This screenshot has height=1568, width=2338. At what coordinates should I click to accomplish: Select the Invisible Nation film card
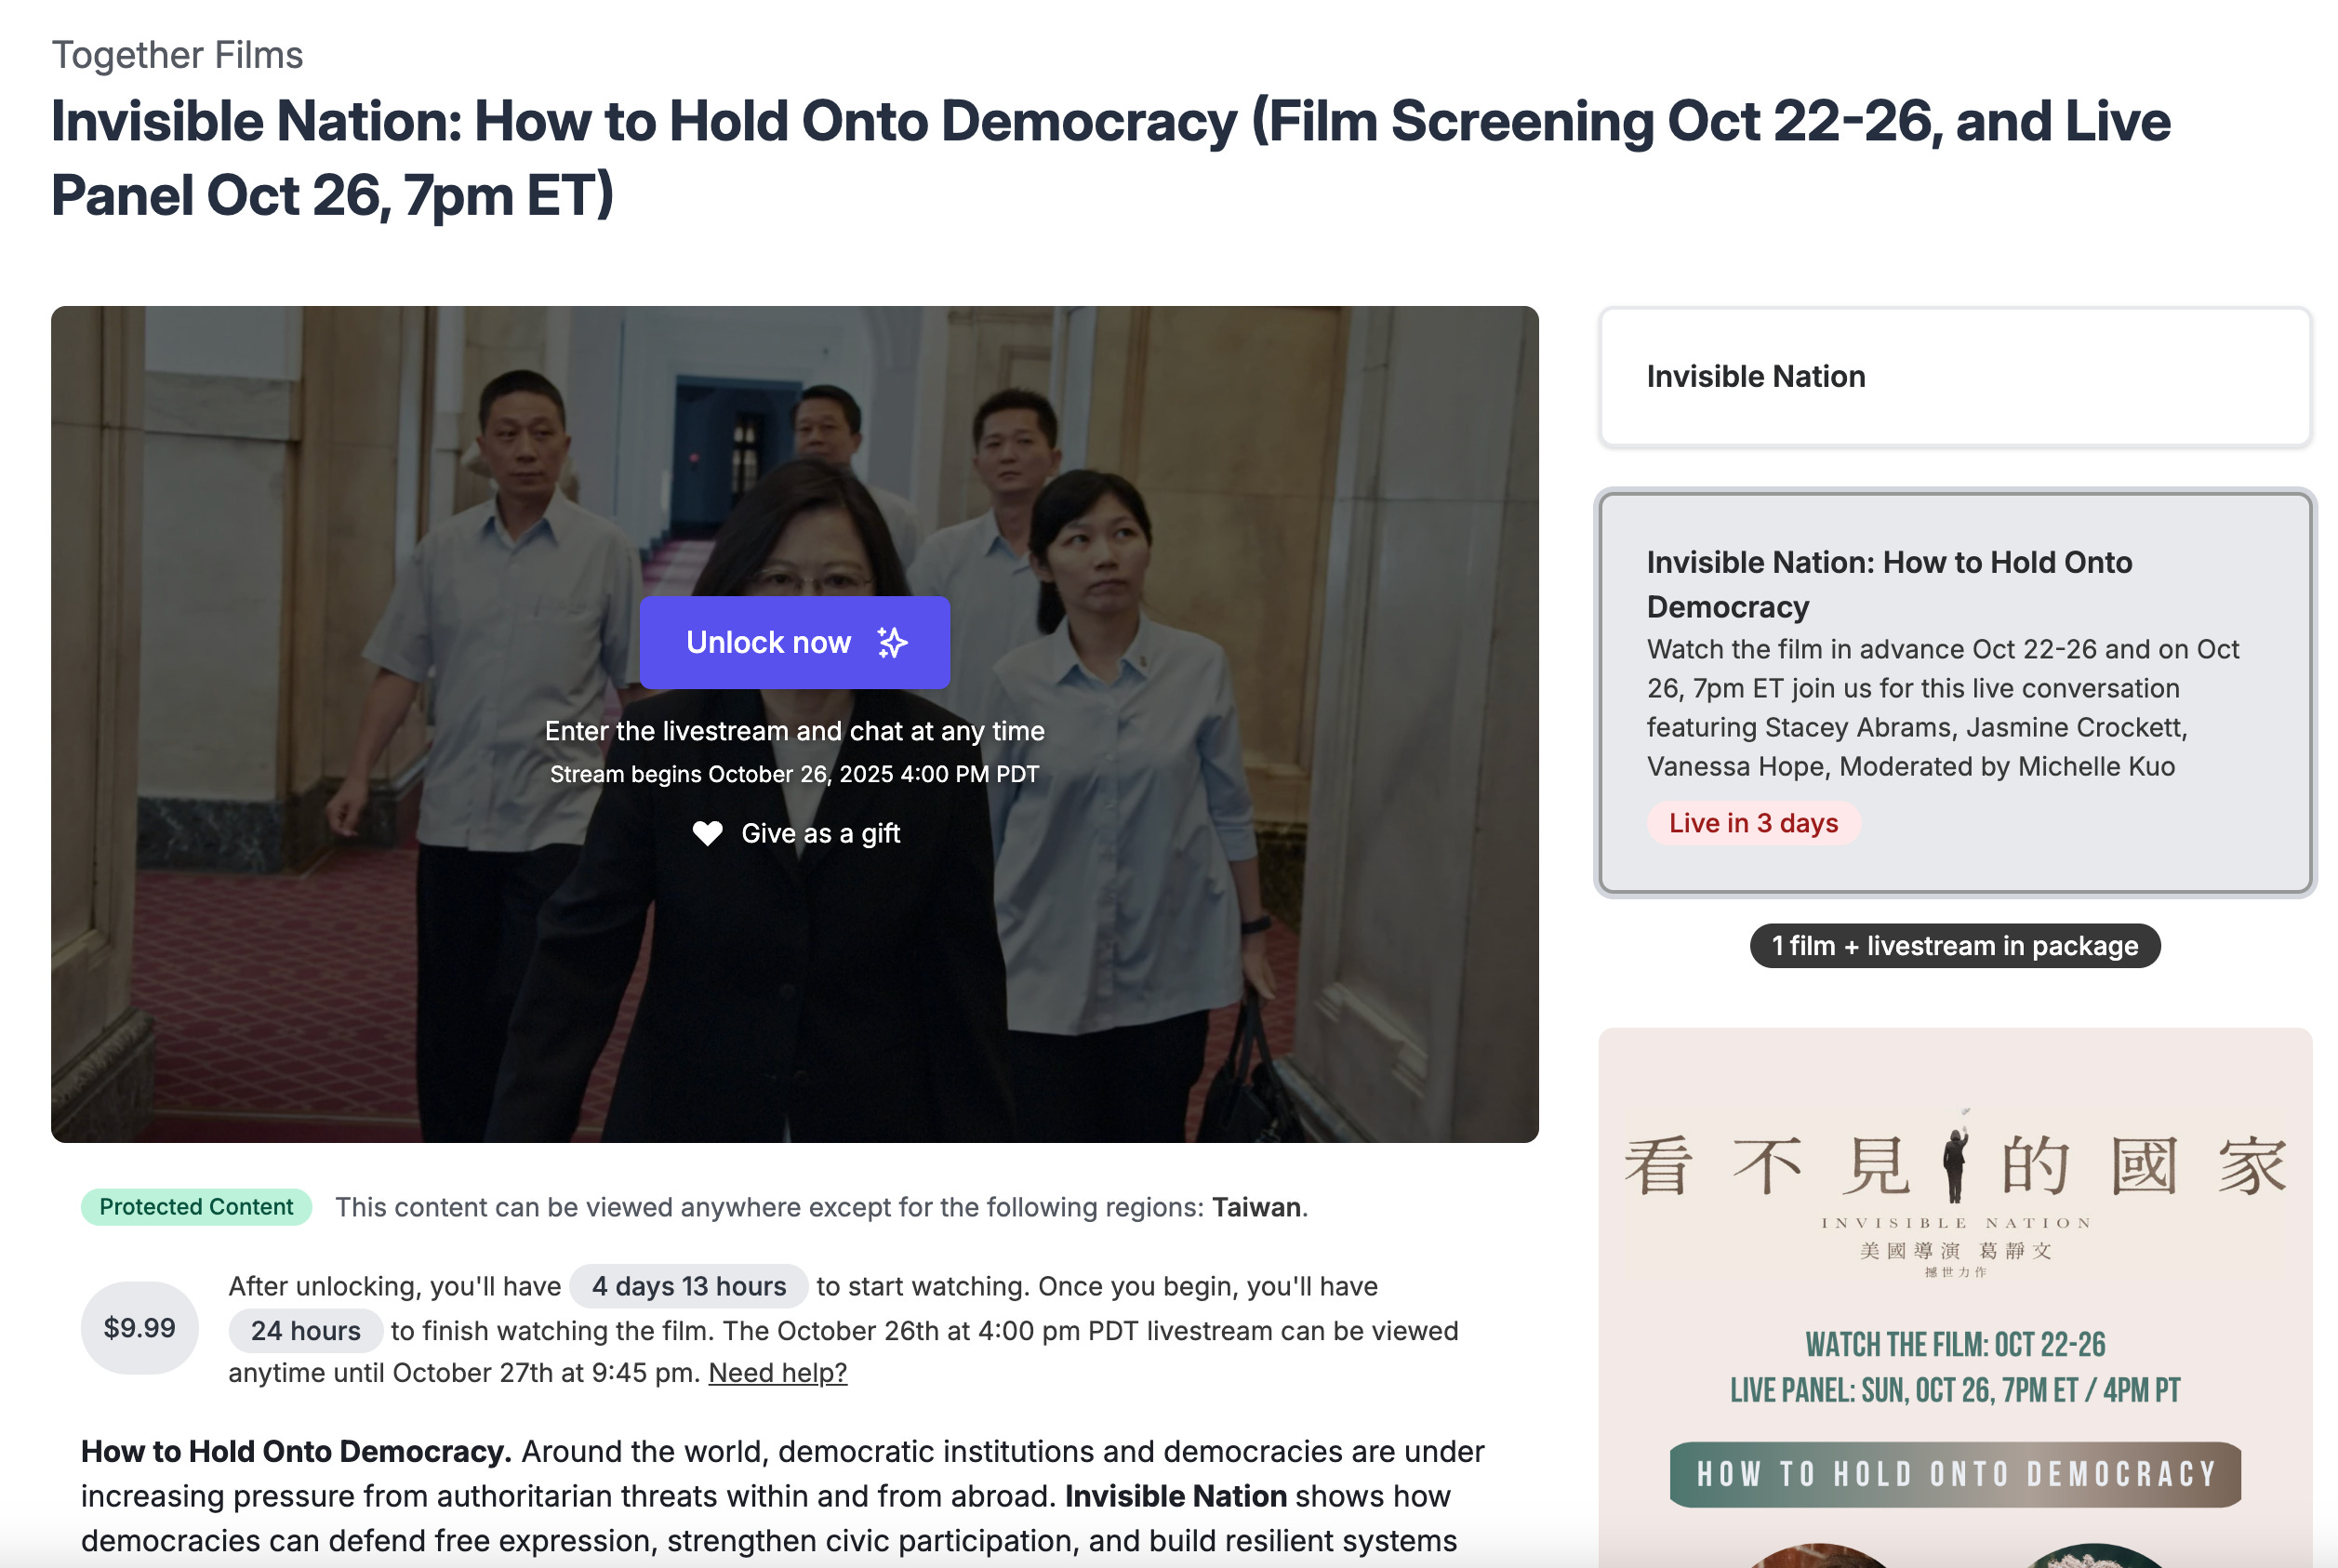[1954, 377]
